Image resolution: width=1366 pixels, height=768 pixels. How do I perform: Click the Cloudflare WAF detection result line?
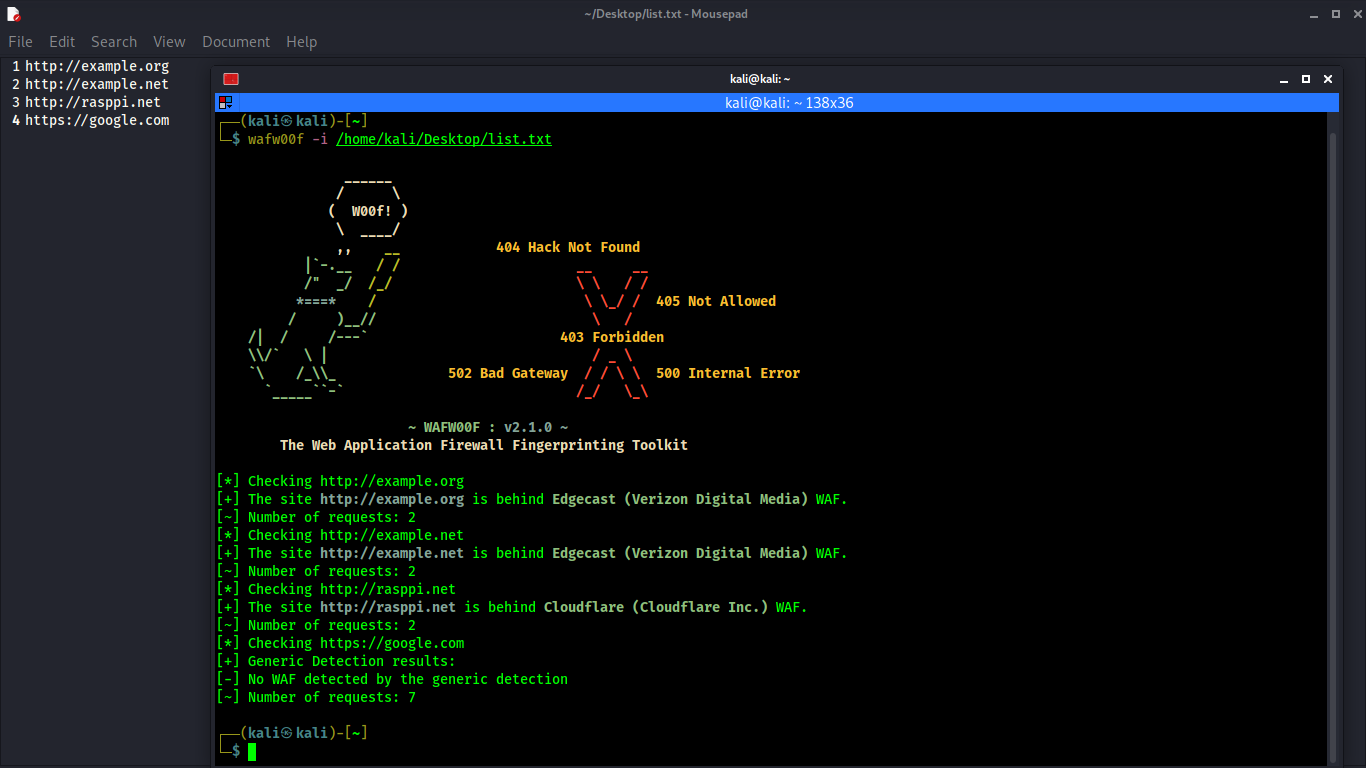511,607
